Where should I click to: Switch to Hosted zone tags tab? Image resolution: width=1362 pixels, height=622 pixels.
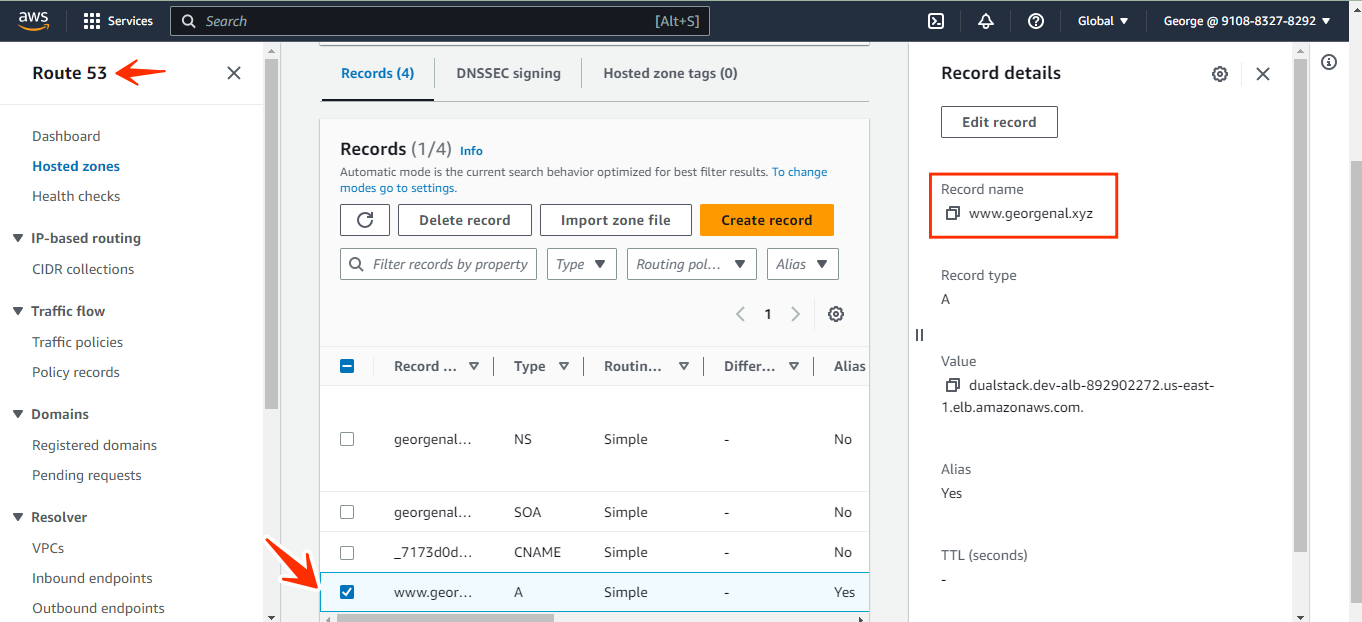pos(670,73)
